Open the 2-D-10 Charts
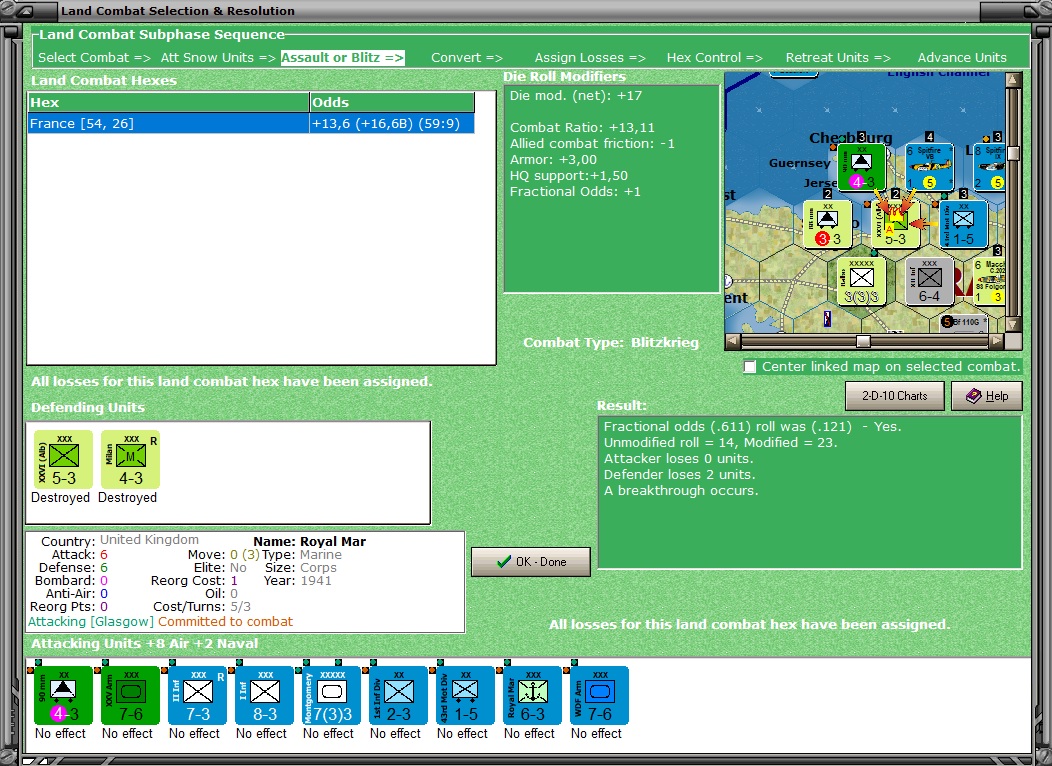The height and width of the screenshot is (766, 1052). pos(894,395)
